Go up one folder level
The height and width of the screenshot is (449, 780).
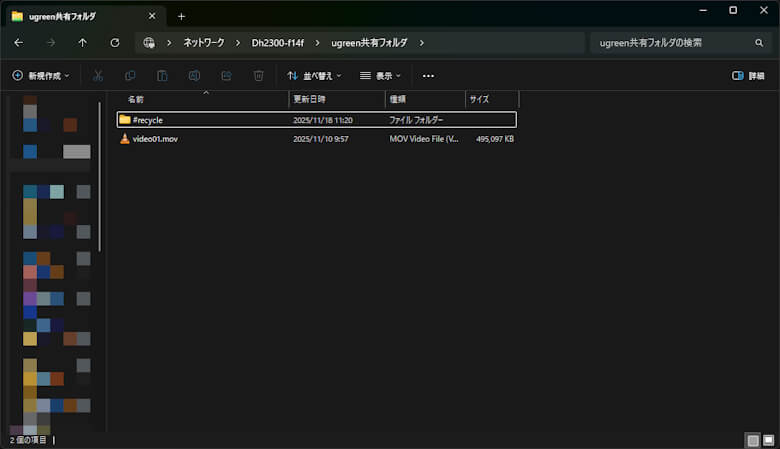click(x=82, y=43)
